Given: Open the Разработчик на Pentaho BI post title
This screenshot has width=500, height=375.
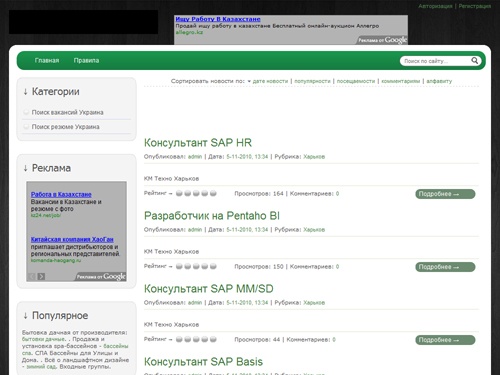Looking at the screenshot, I should coord(212,216).
